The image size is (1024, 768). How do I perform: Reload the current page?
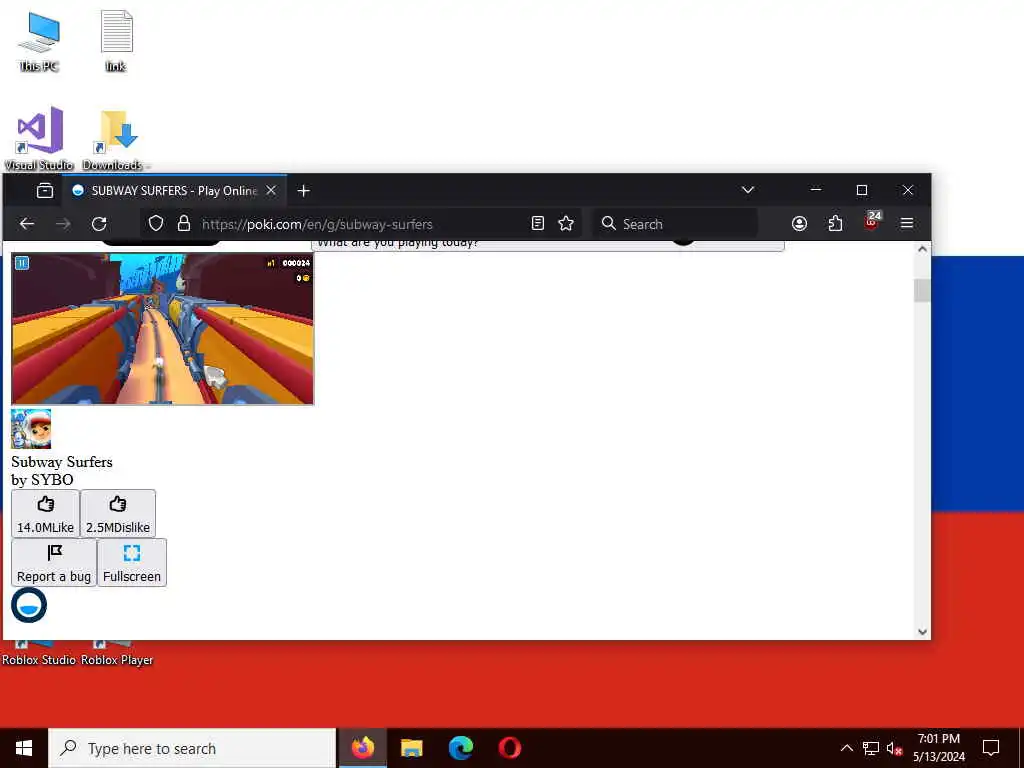[x=99, y=224]
